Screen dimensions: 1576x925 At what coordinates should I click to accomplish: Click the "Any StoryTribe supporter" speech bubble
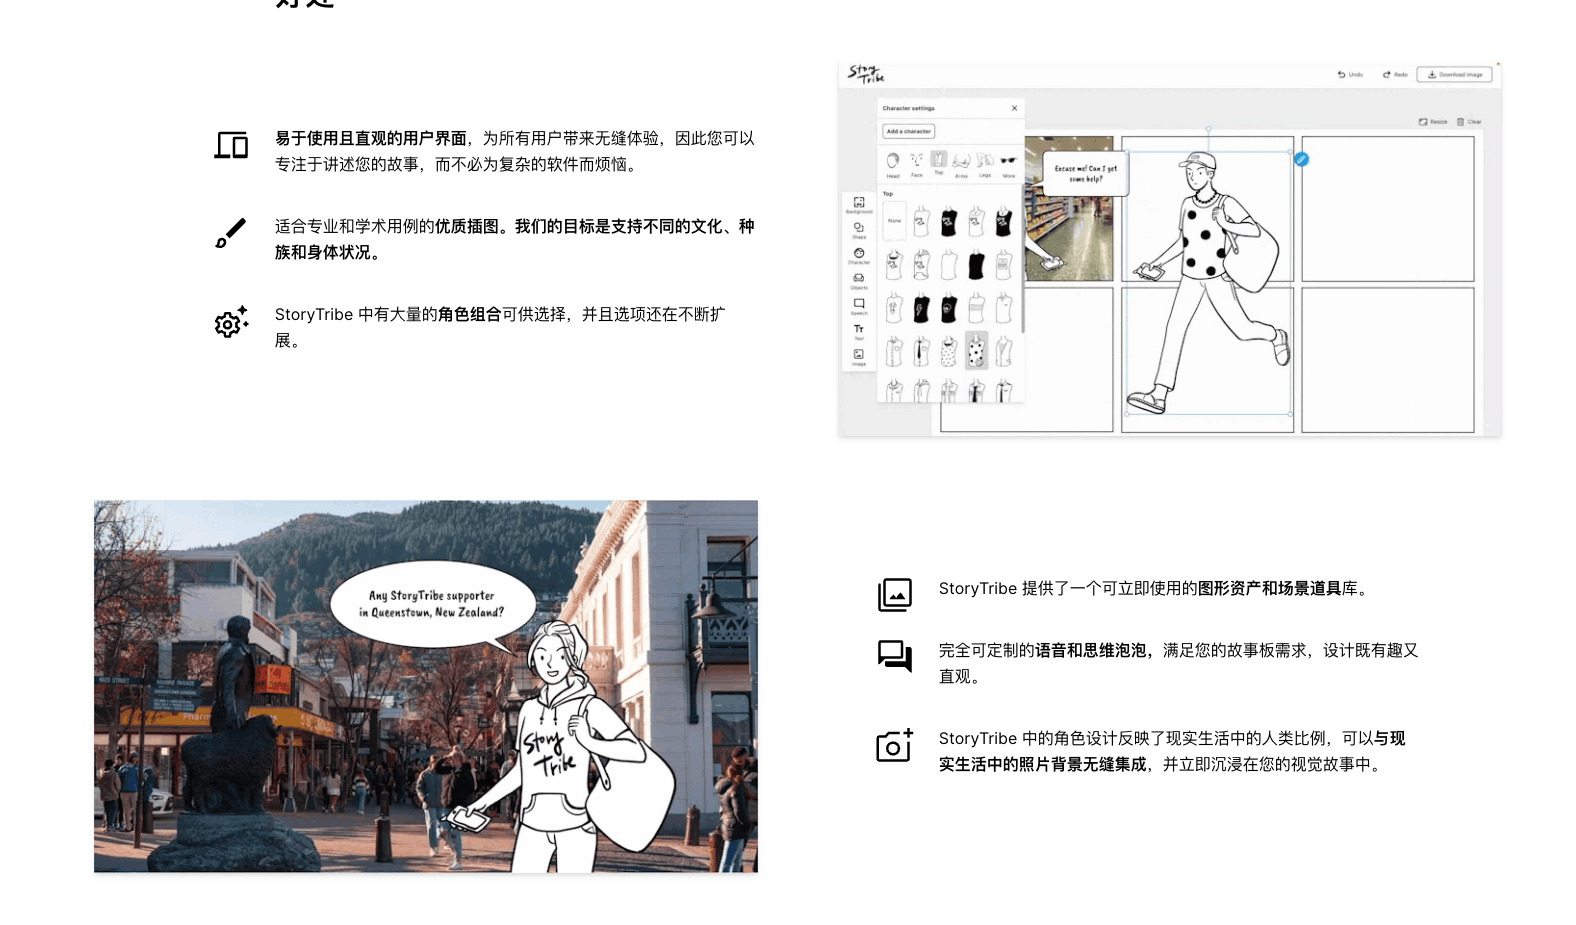point(432,604)
